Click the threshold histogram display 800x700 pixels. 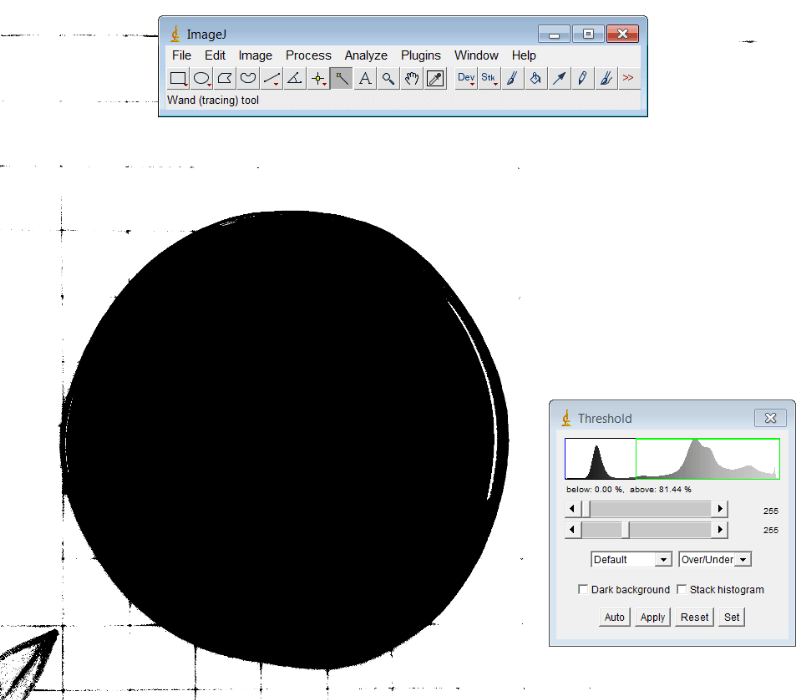coord(670,458)
